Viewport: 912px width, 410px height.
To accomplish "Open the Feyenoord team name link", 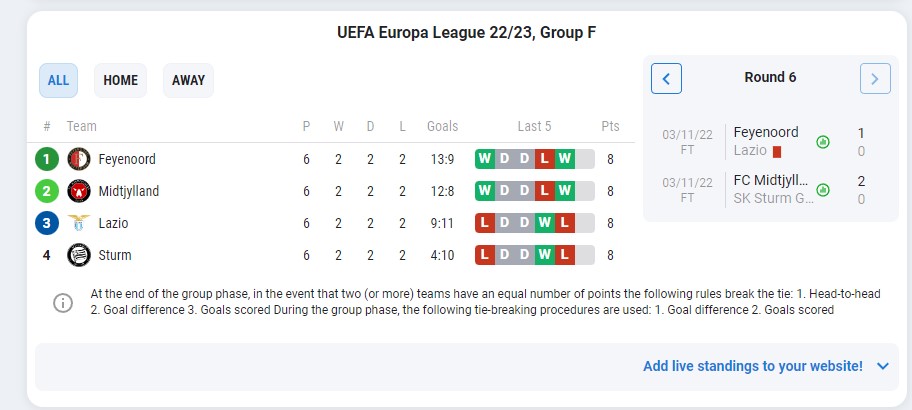I will tap(127, 159).
